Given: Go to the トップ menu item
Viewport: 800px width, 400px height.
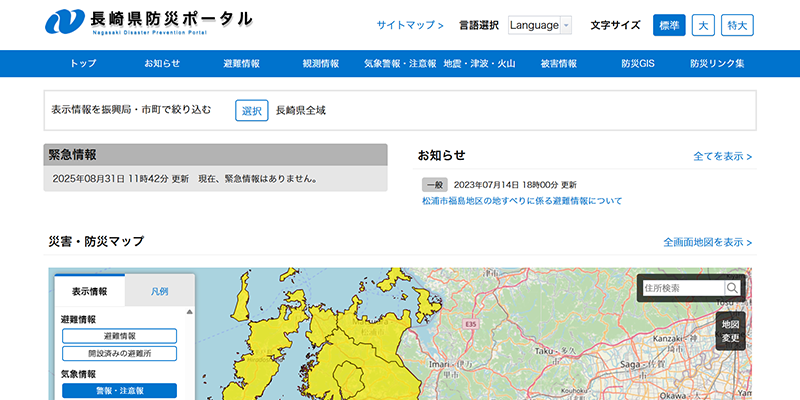Looking at the screenshot, I should [x=83, y=64].
